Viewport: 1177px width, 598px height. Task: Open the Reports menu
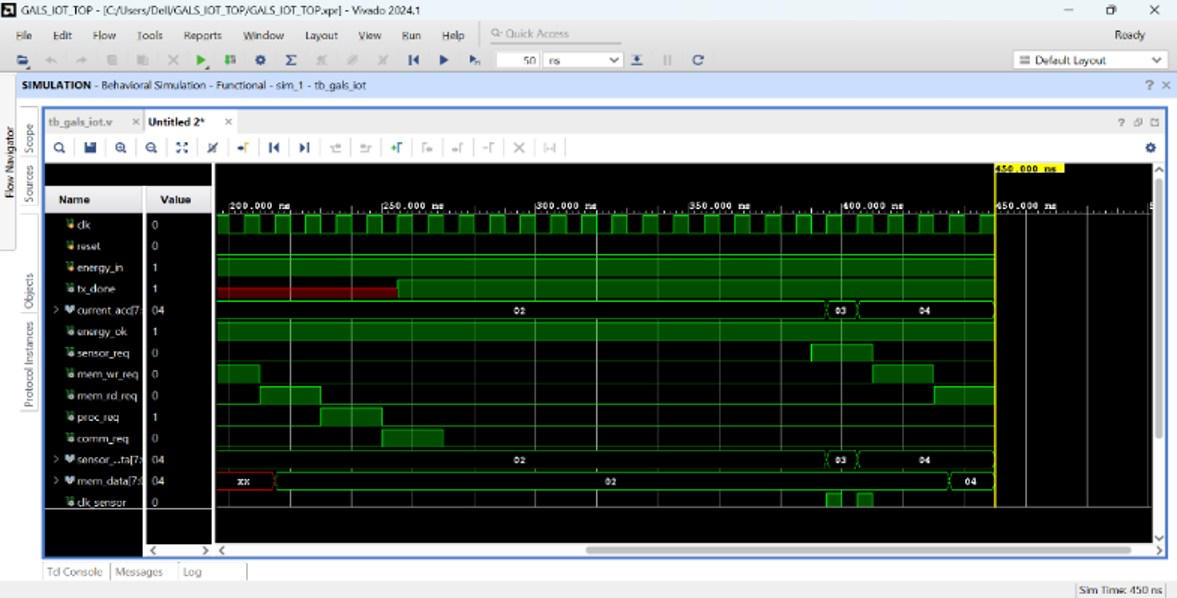[203, 35]
